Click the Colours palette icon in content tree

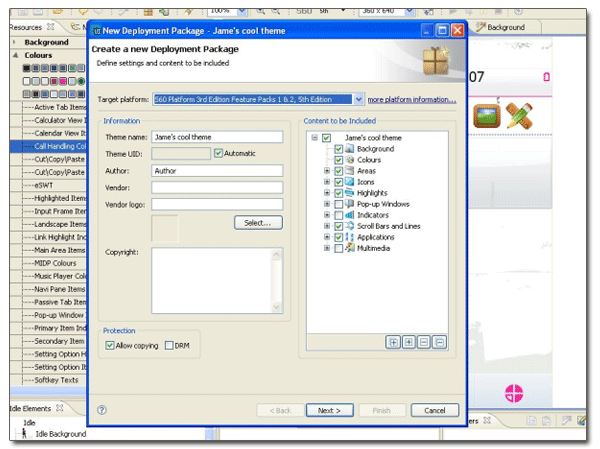(349, 160)
